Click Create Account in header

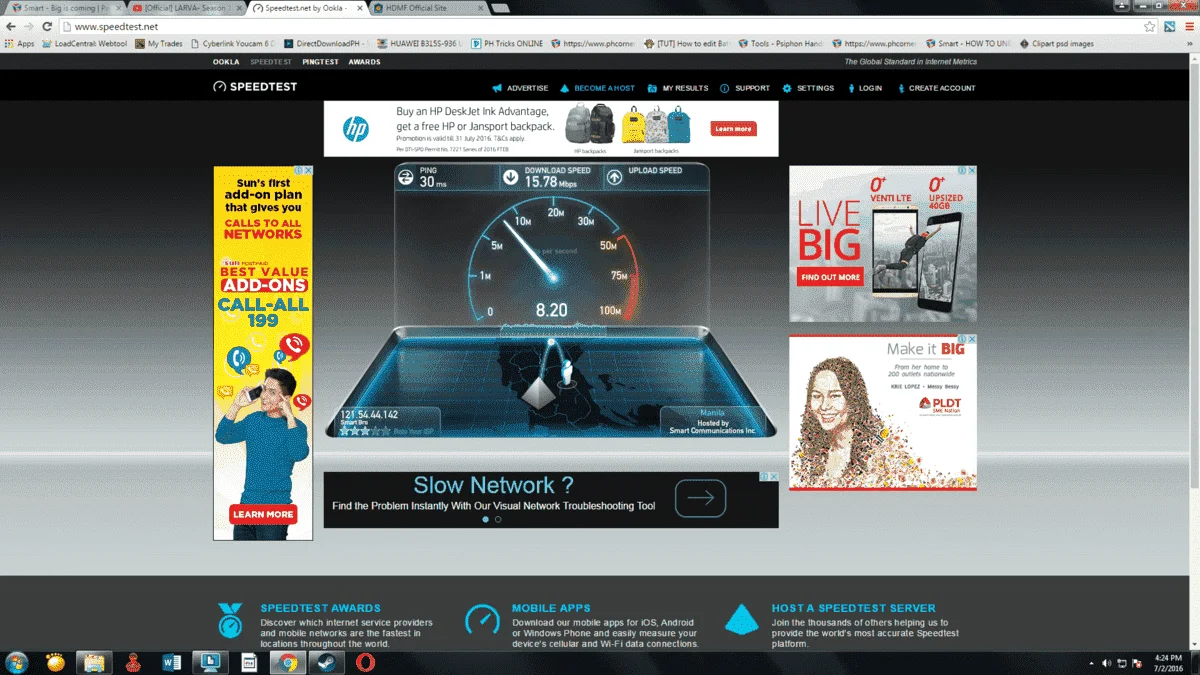935,88
